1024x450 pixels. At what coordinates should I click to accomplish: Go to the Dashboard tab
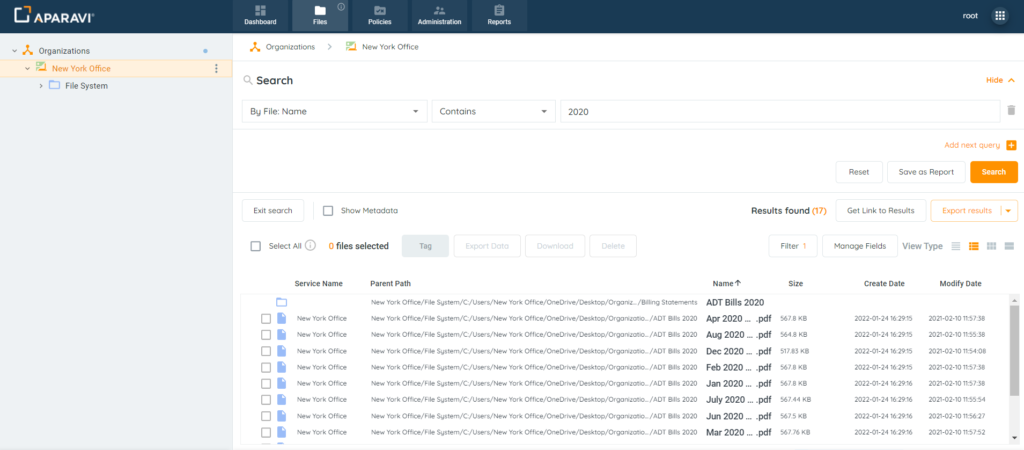click(260, 15)
